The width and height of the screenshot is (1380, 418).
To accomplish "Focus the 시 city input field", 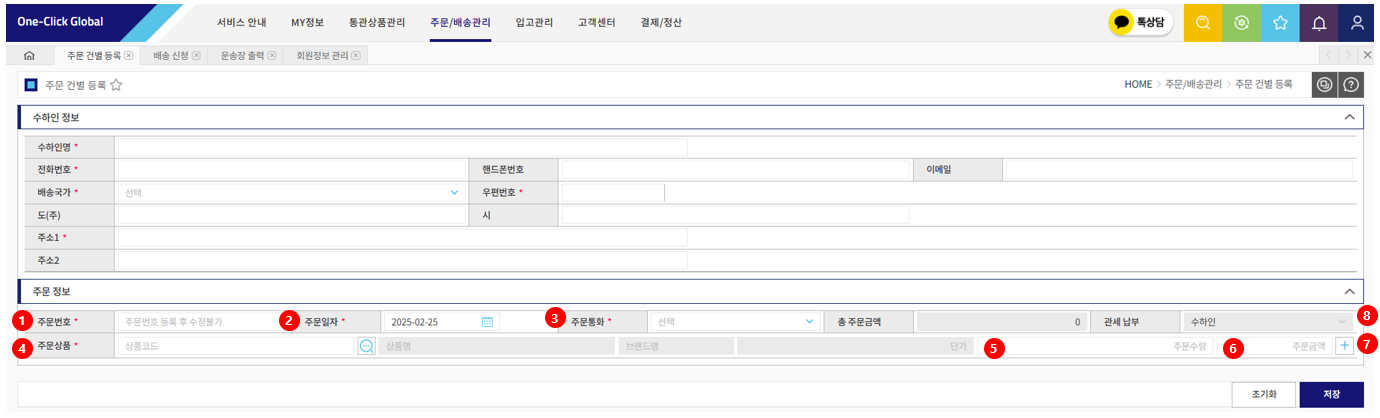I will 735,215.
